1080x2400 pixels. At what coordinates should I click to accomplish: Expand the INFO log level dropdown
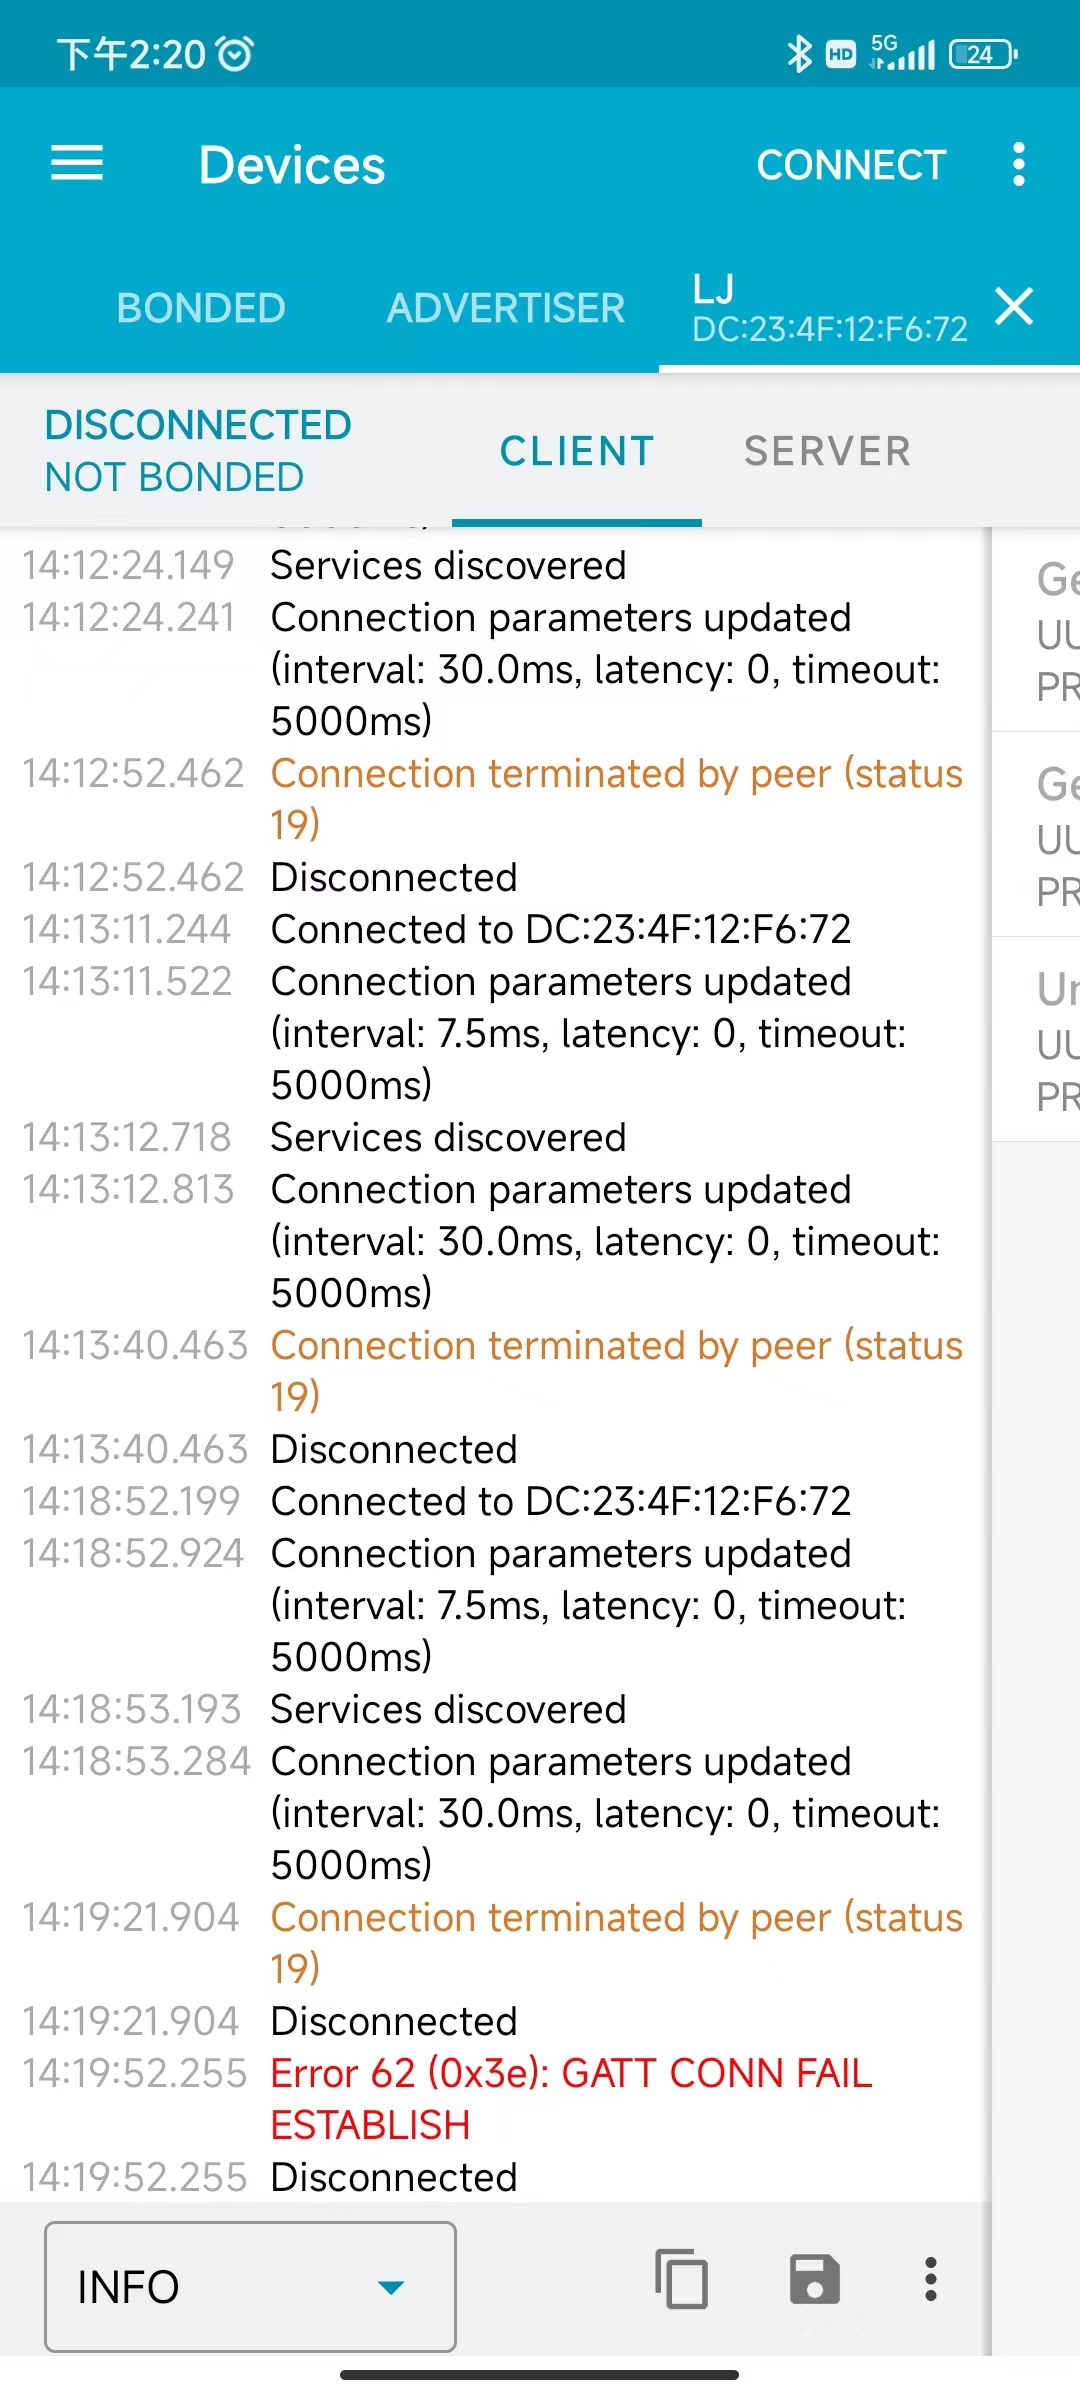(250, 2286)
